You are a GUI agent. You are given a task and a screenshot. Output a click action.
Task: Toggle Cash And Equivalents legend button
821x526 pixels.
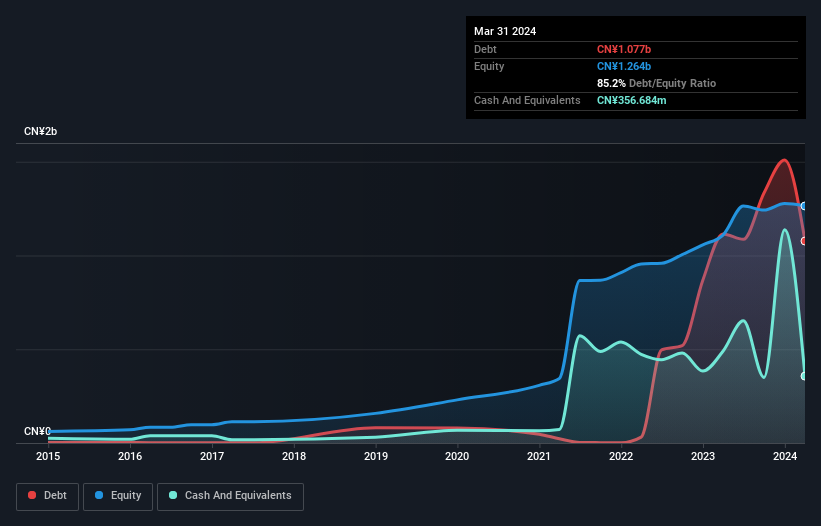(230, 496)
